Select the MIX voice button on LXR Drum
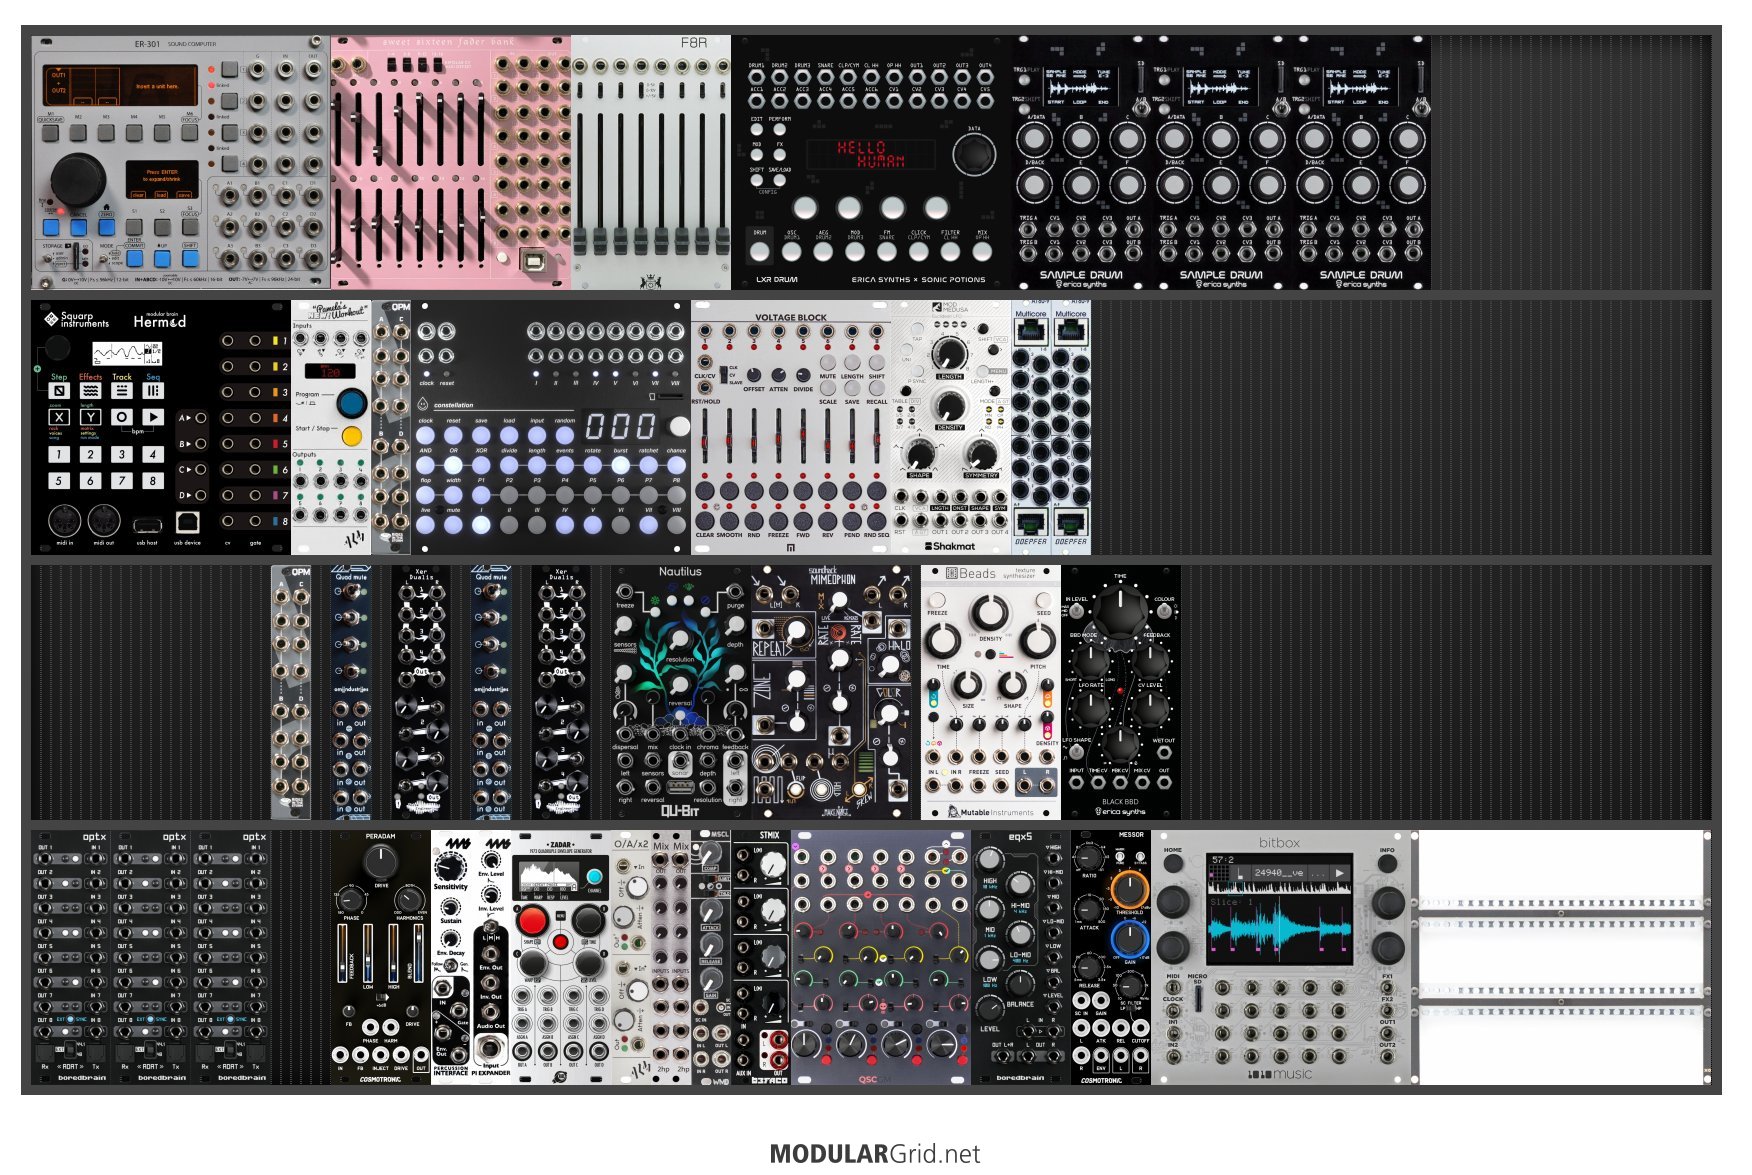 point(982,251)
